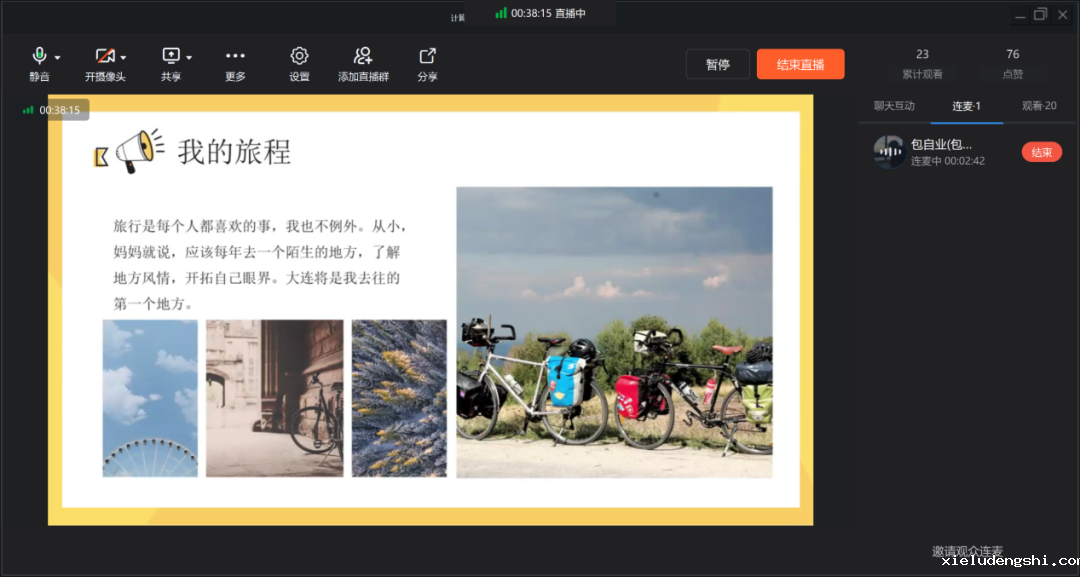Open the microphone options dropdown arrow
Screen dimensions: 1080x577
coord(58,58)
